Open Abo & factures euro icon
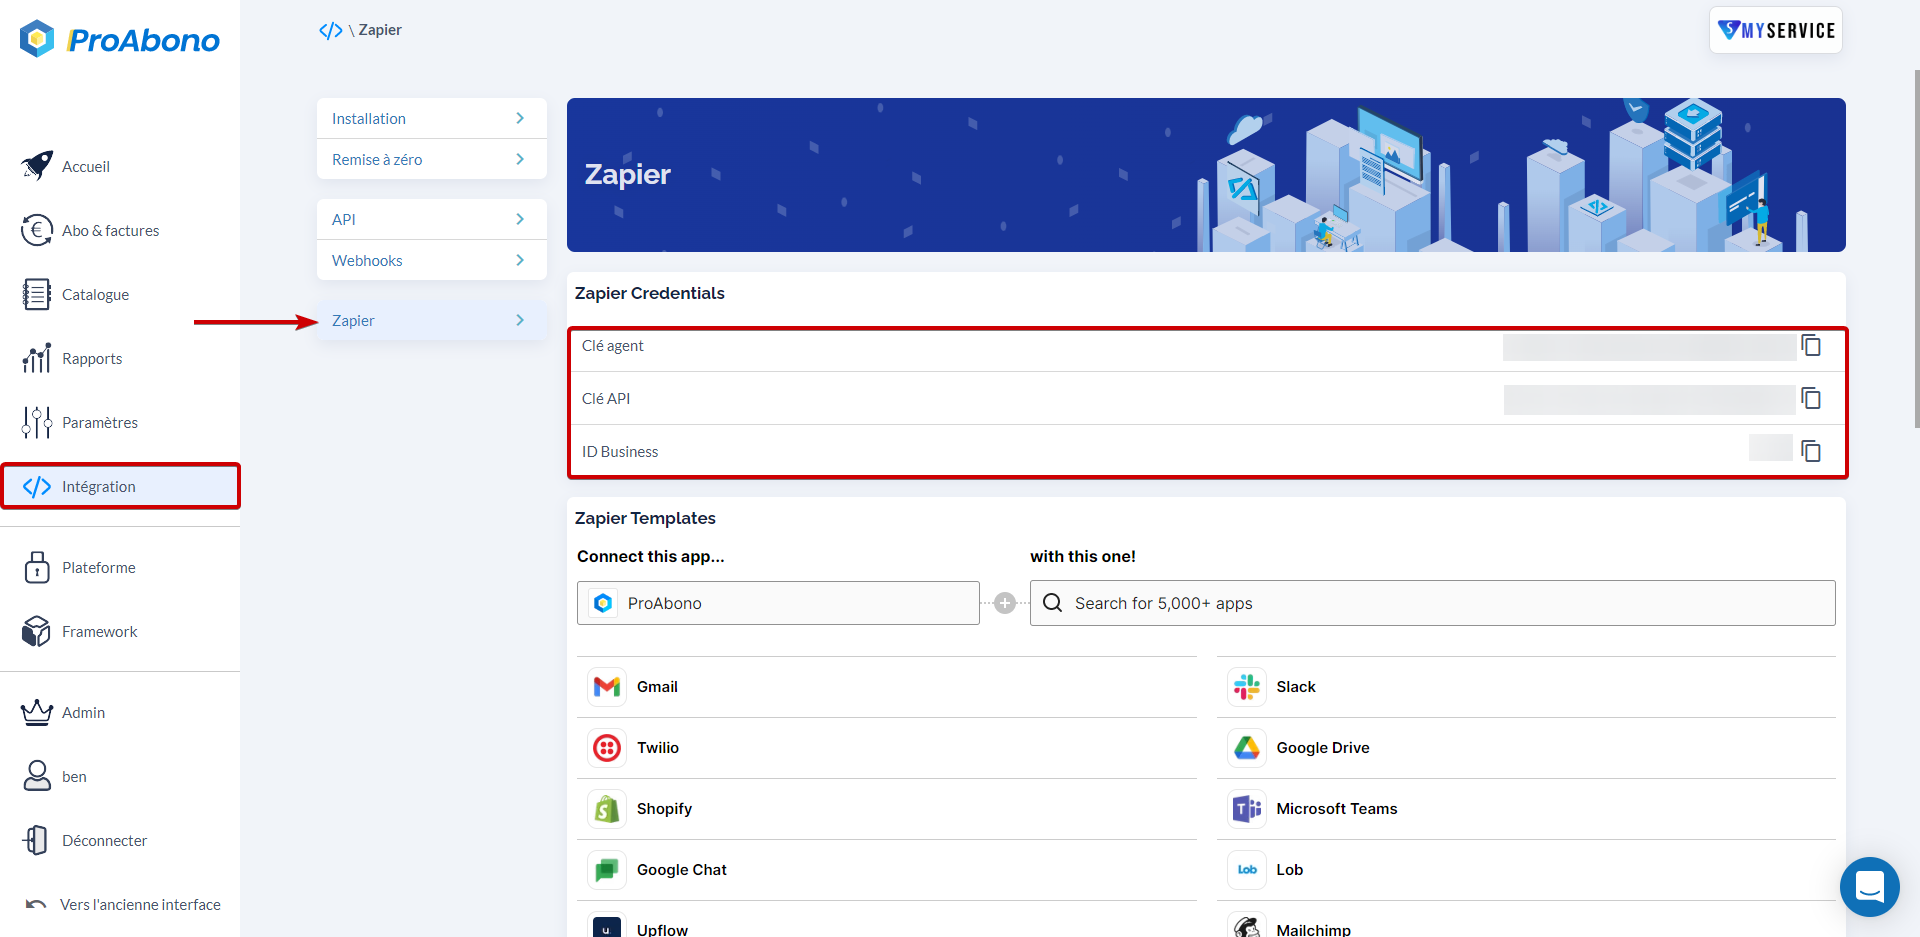 (x=37, y=230)
